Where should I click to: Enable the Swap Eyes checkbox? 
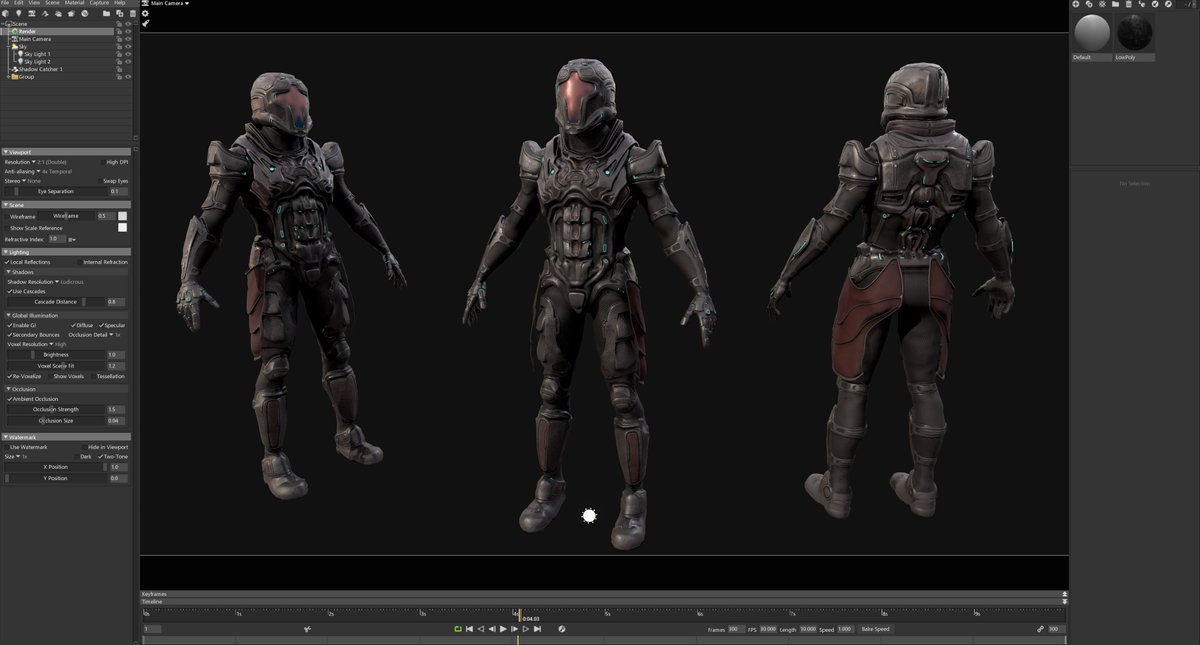coord(100,181)
